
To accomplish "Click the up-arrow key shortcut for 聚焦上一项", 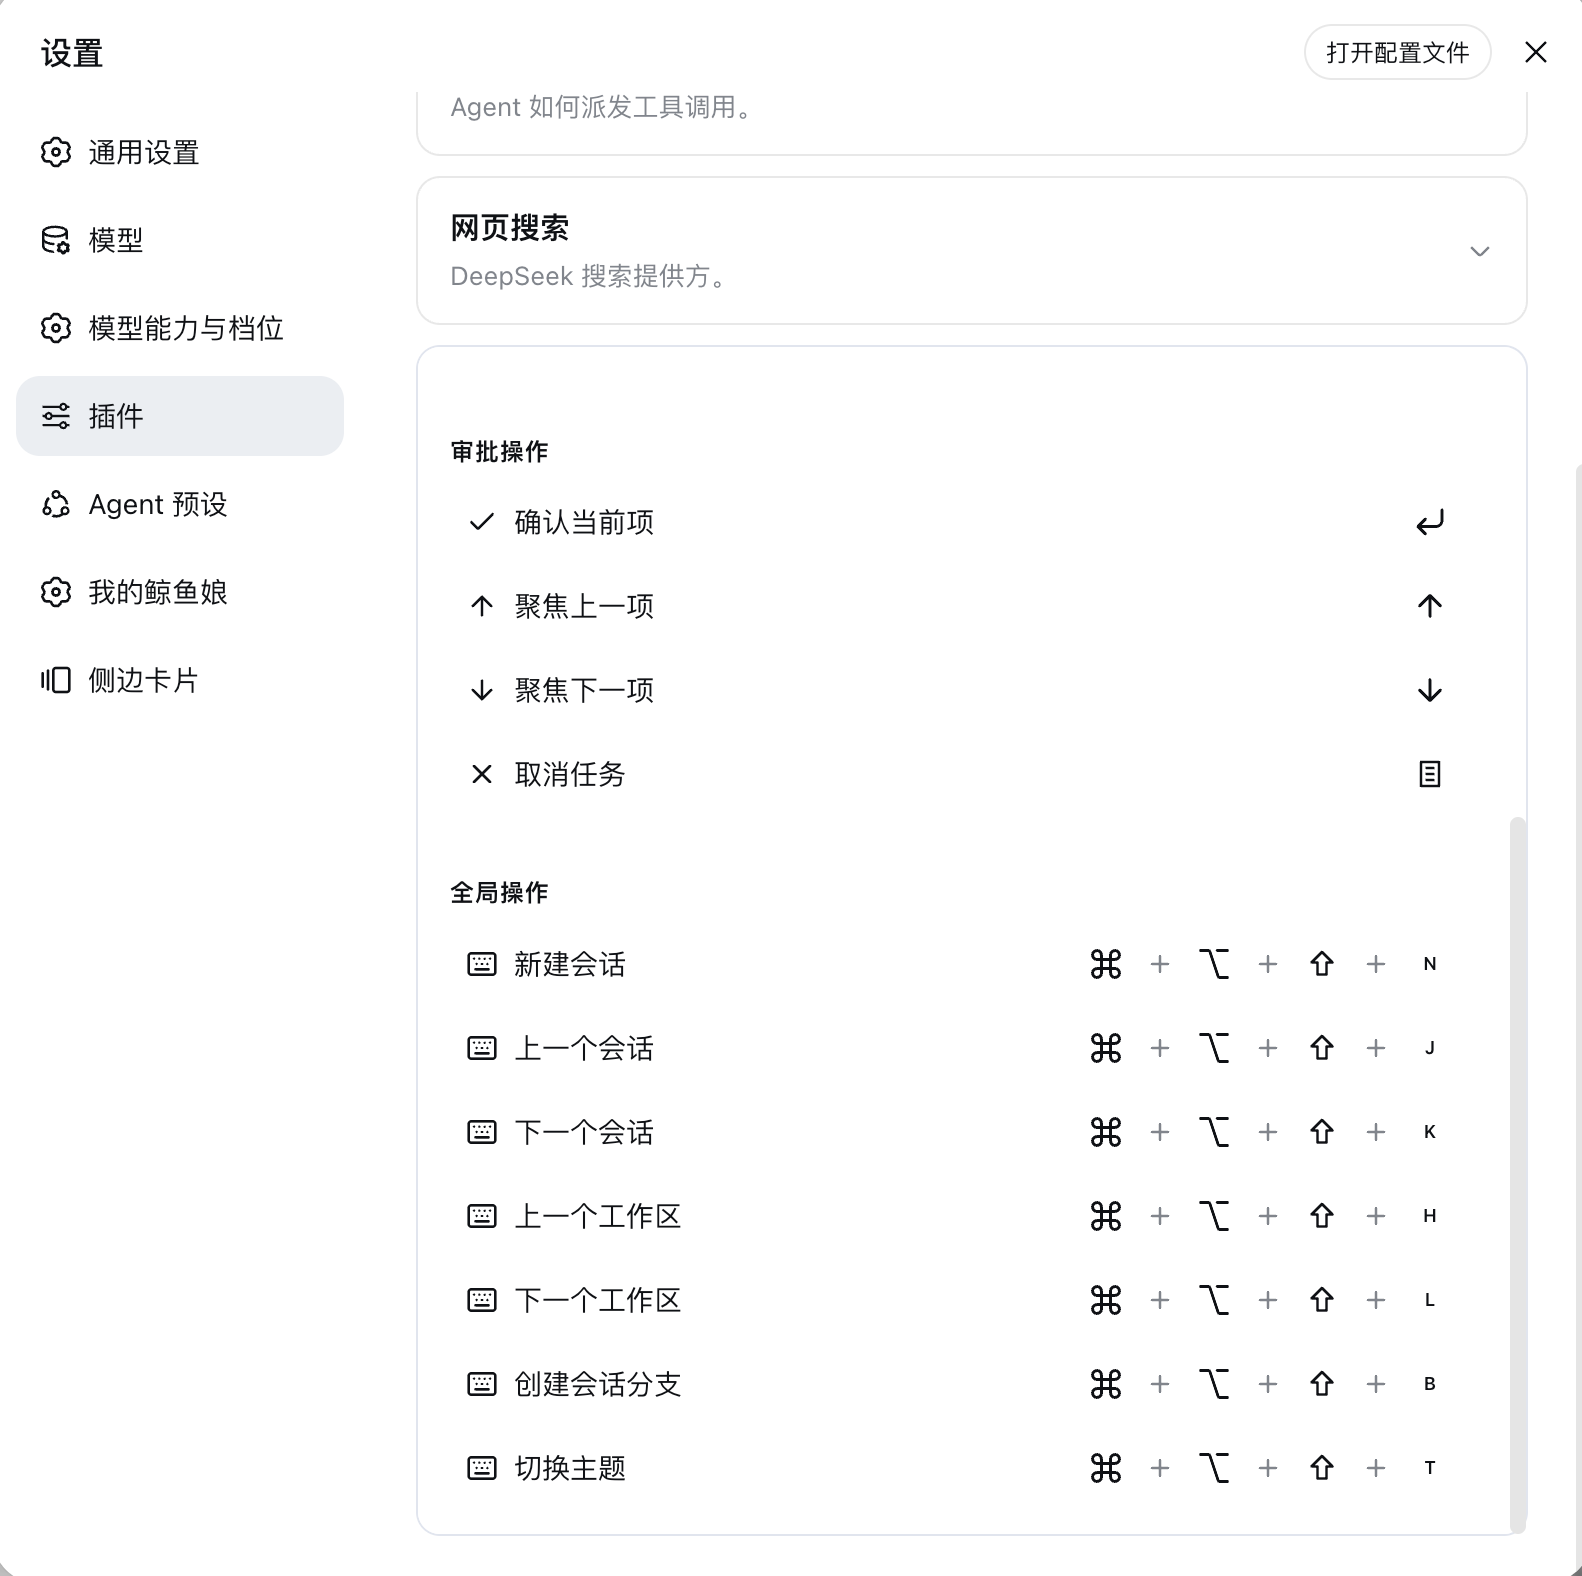I will coord(1430,606).
